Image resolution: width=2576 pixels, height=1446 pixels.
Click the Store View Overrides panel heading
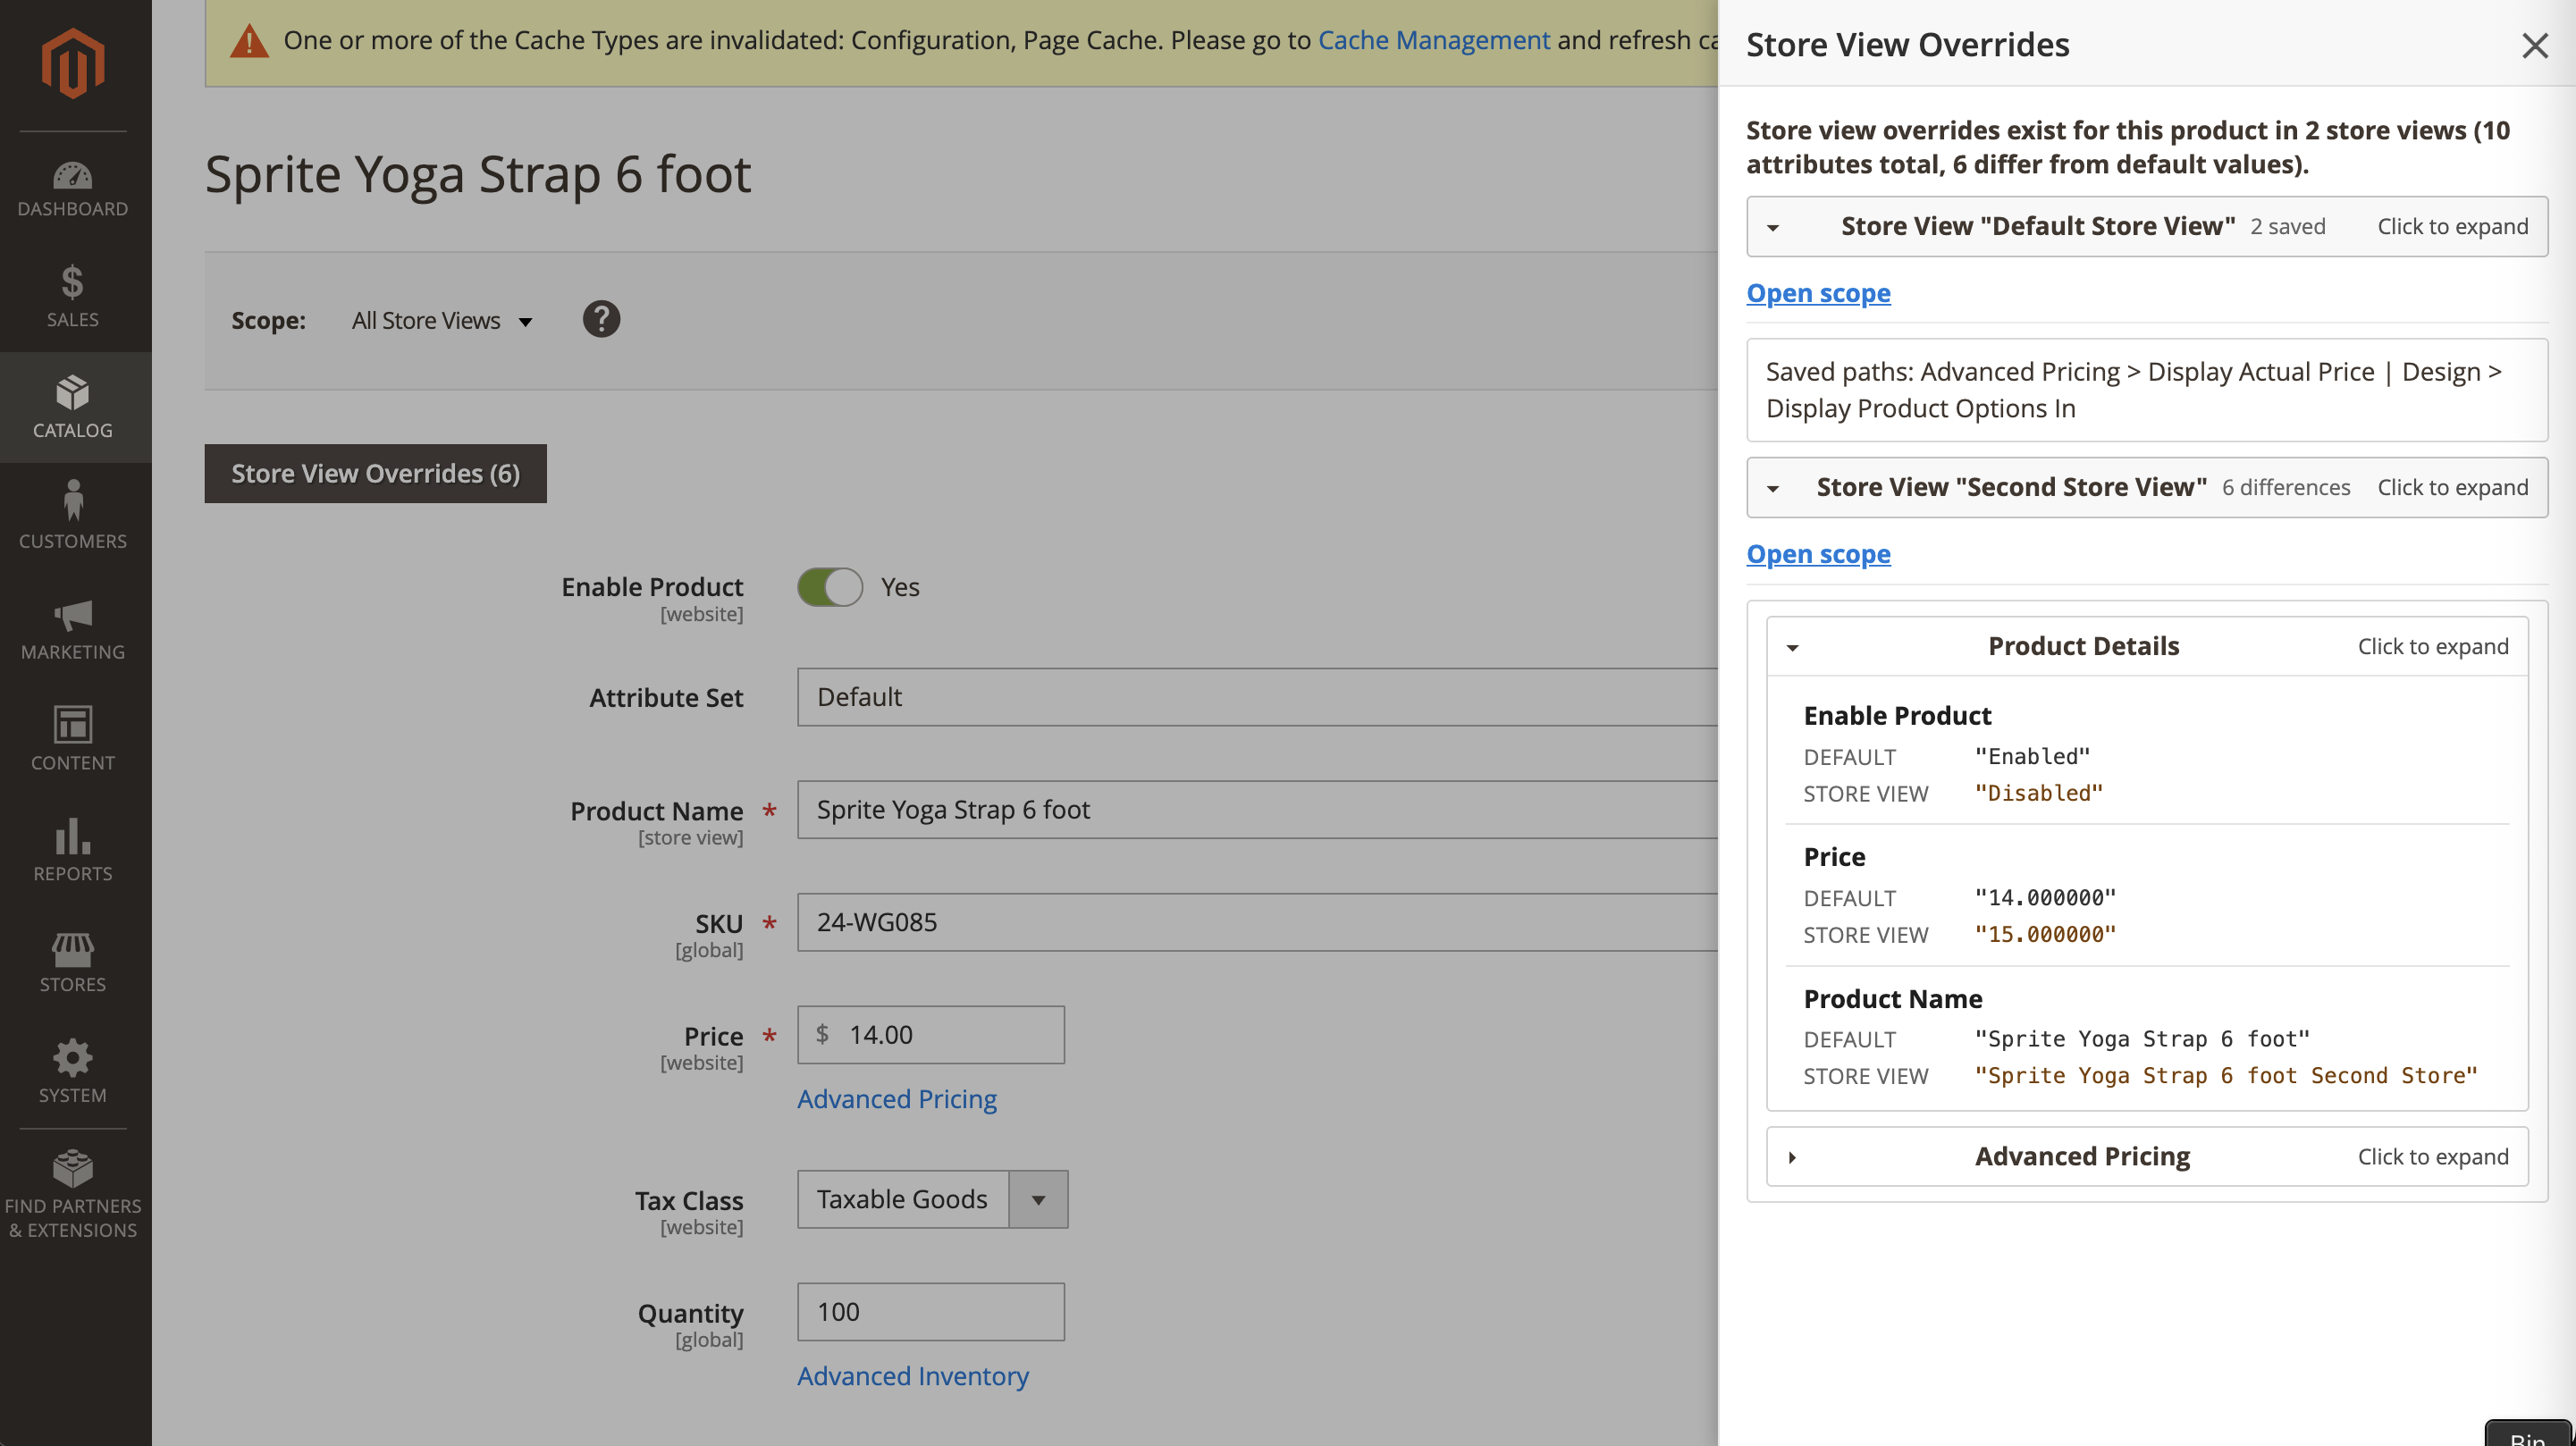(x=1907, y=45)
